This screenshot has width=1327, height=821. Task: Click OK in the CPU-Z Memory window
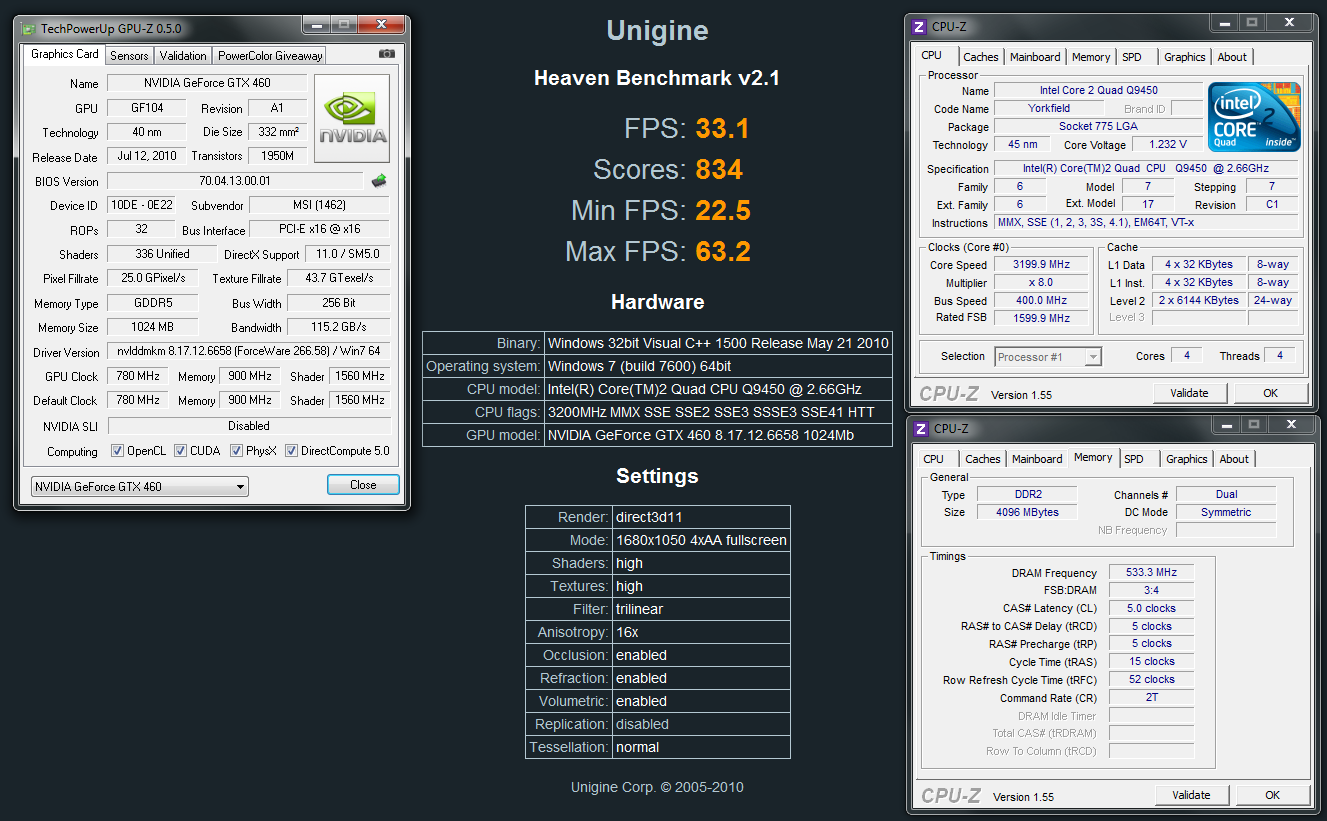point(1272,795)
